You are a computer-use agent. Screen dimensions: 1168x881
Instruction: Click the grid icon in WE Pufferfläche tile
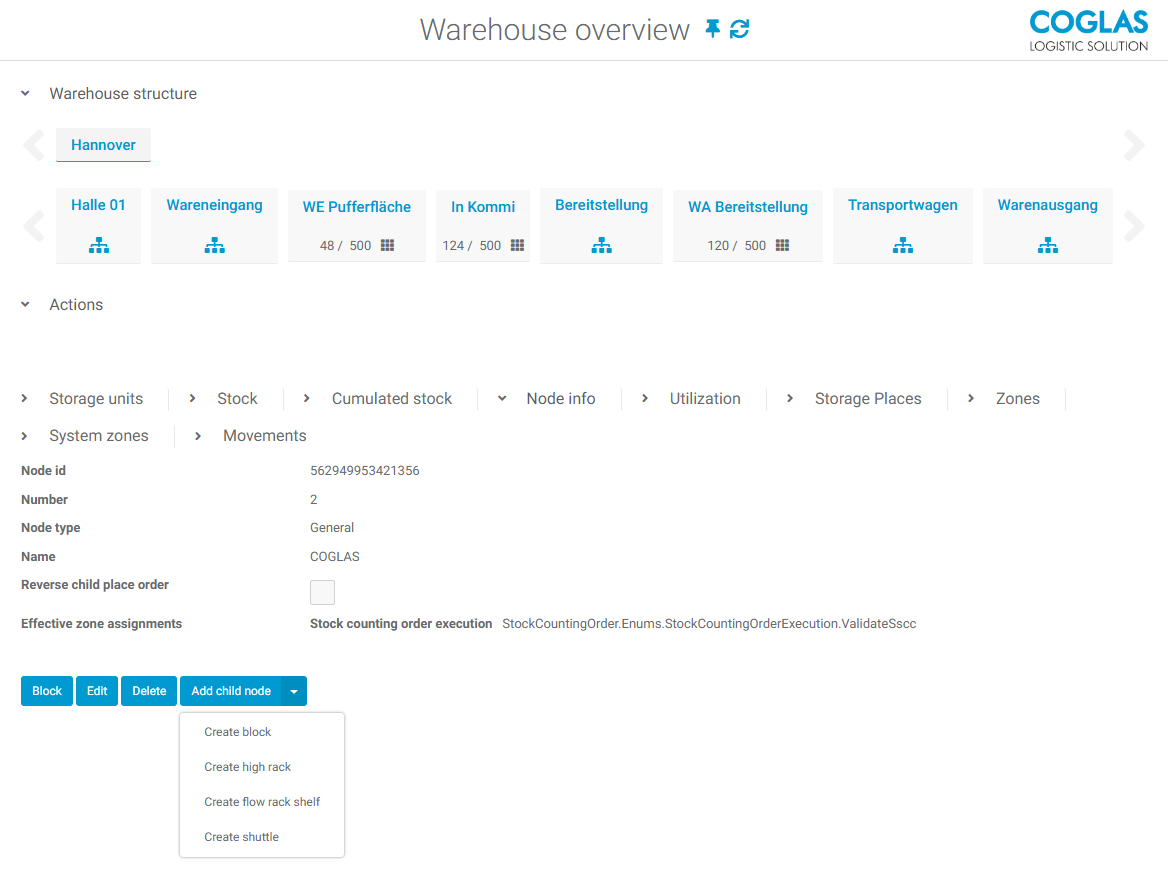coord(387,245)
